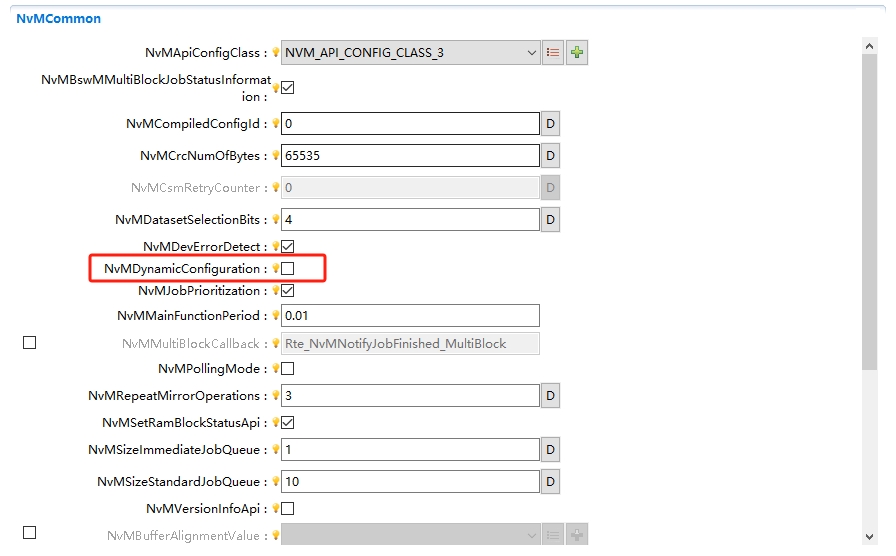This screenshot has width=896, height=556.
Task: Click green plus icon beside NvMApiConfigClass
Action: 577,53
